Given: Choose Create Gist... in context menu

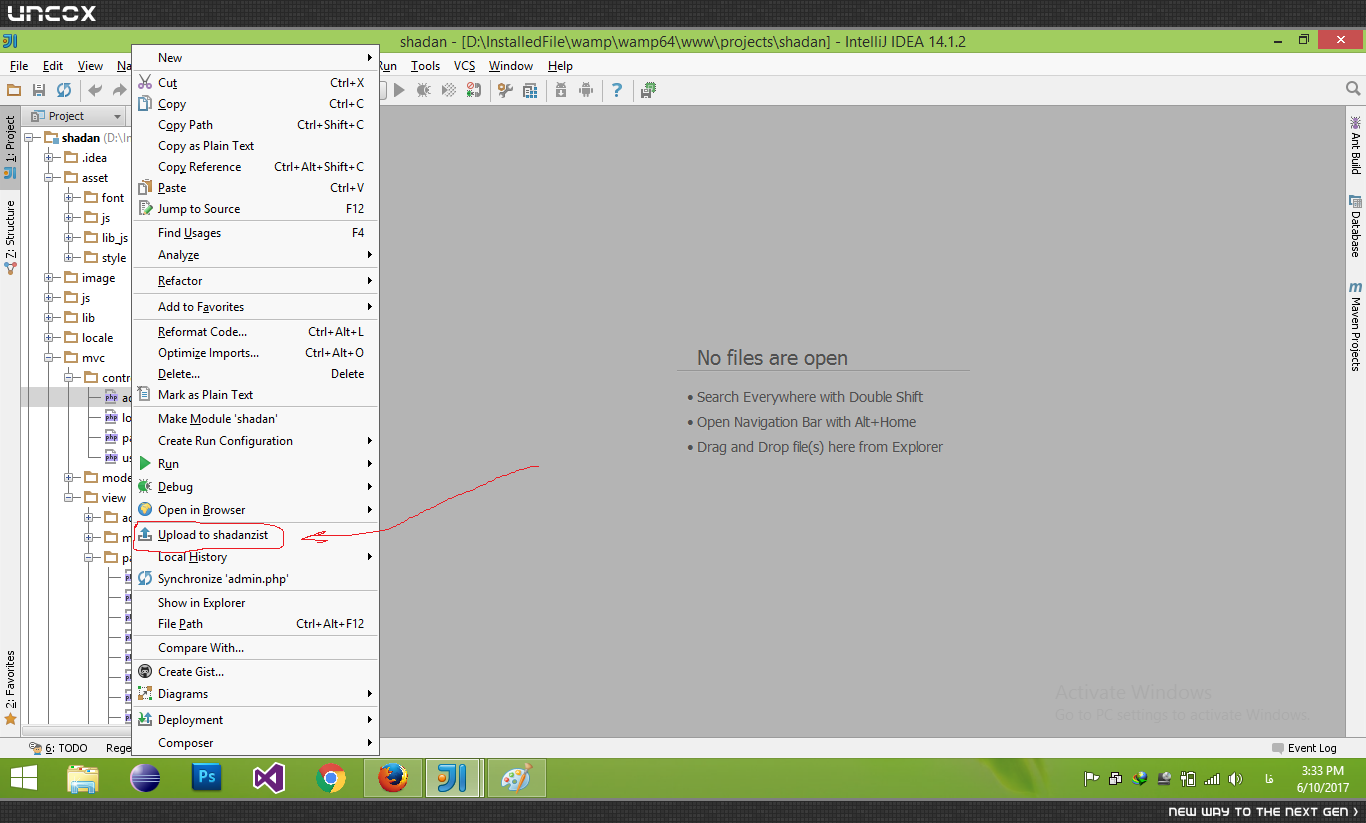Looking at the screenshot, I should (x=256, y=672).
